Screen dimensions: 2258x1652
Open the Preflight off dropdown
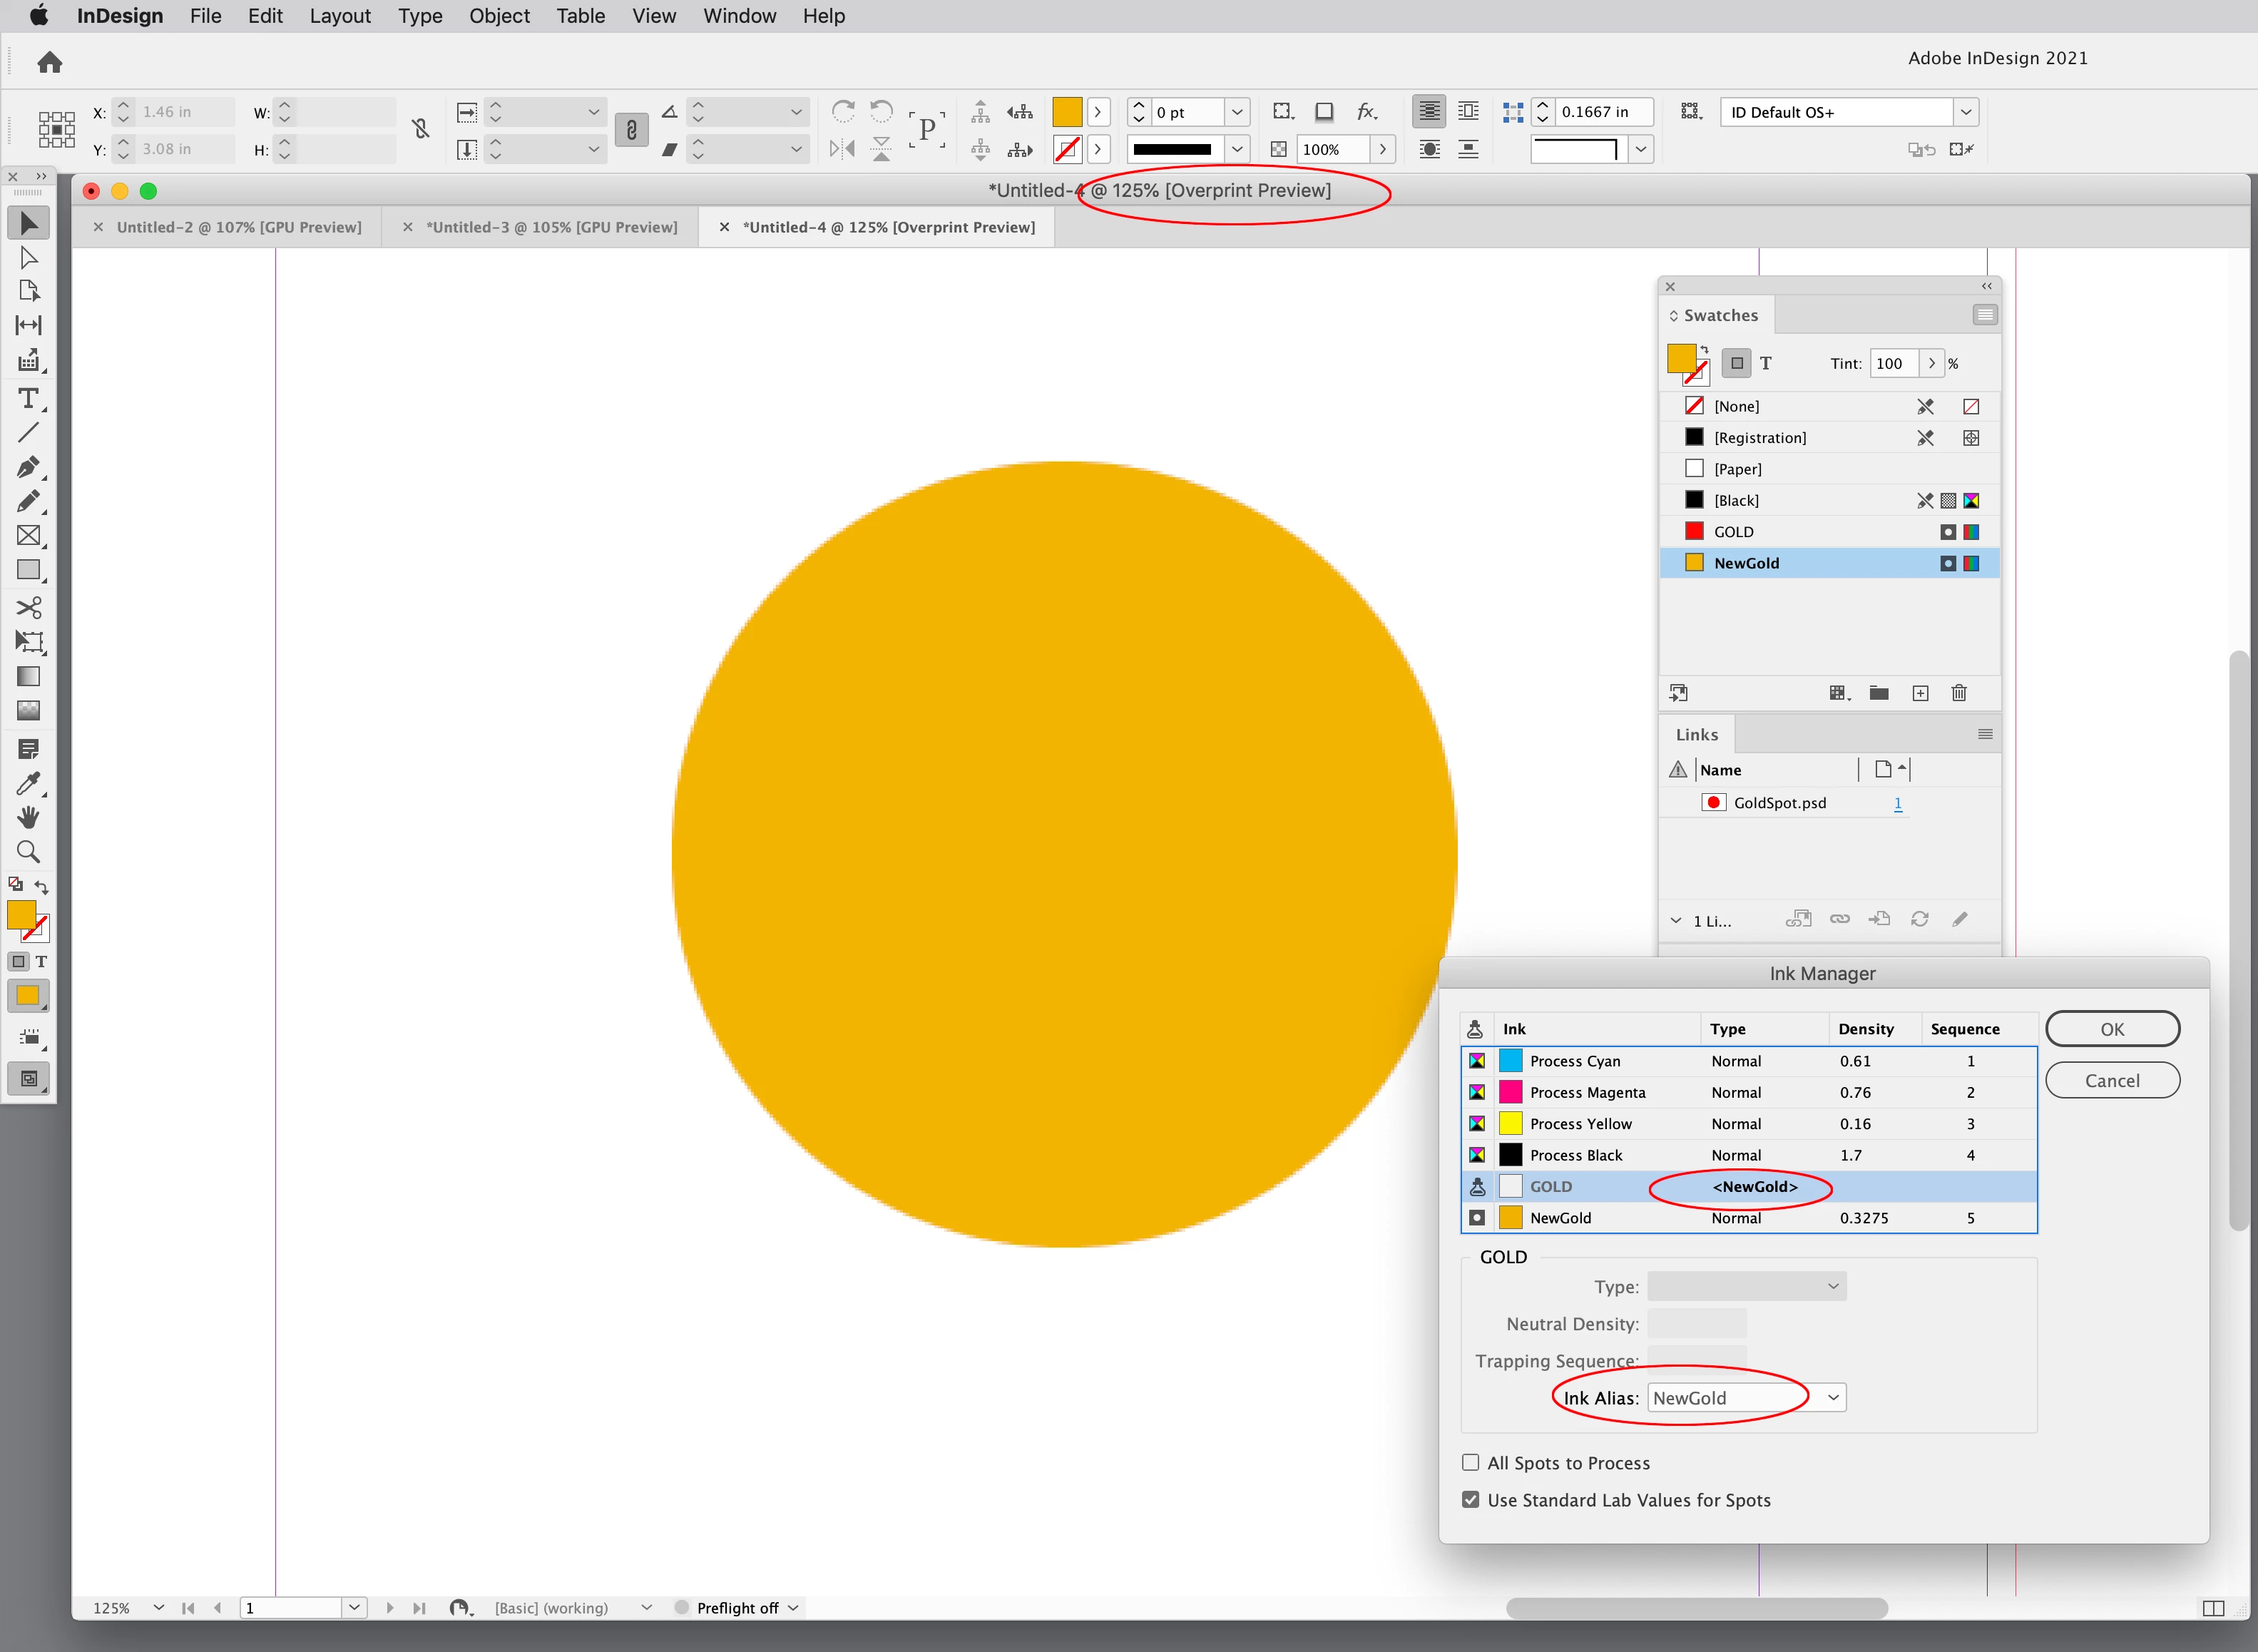(793, 1607)
